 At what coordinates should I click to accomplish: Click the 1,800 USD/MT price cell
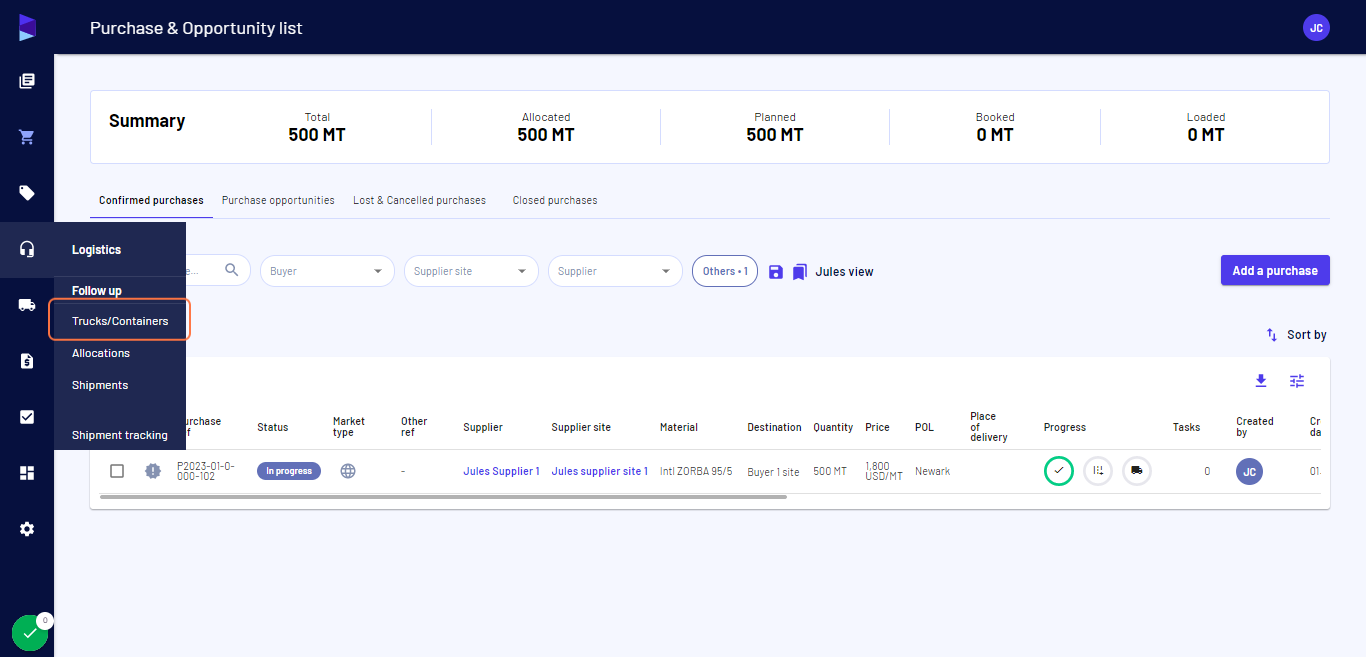click(x=884, y=471)
